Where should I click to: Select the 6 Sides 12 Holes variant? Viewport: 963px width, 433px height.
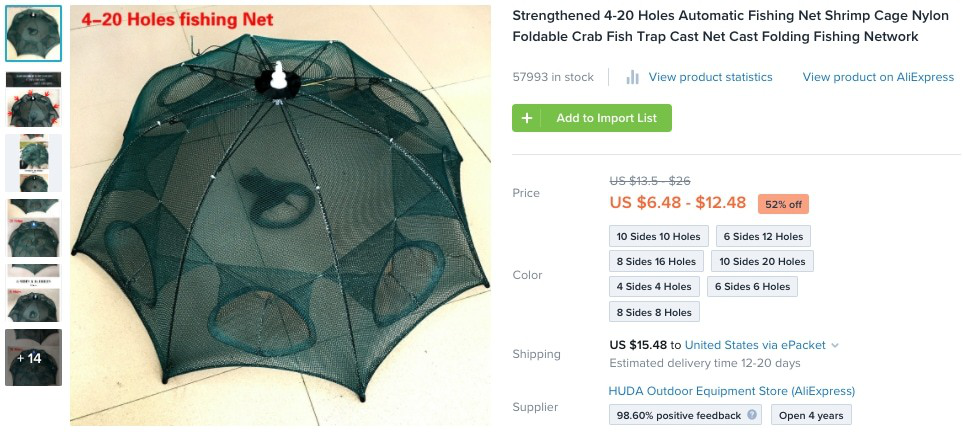pyautogui.click(x=763, y=236)
